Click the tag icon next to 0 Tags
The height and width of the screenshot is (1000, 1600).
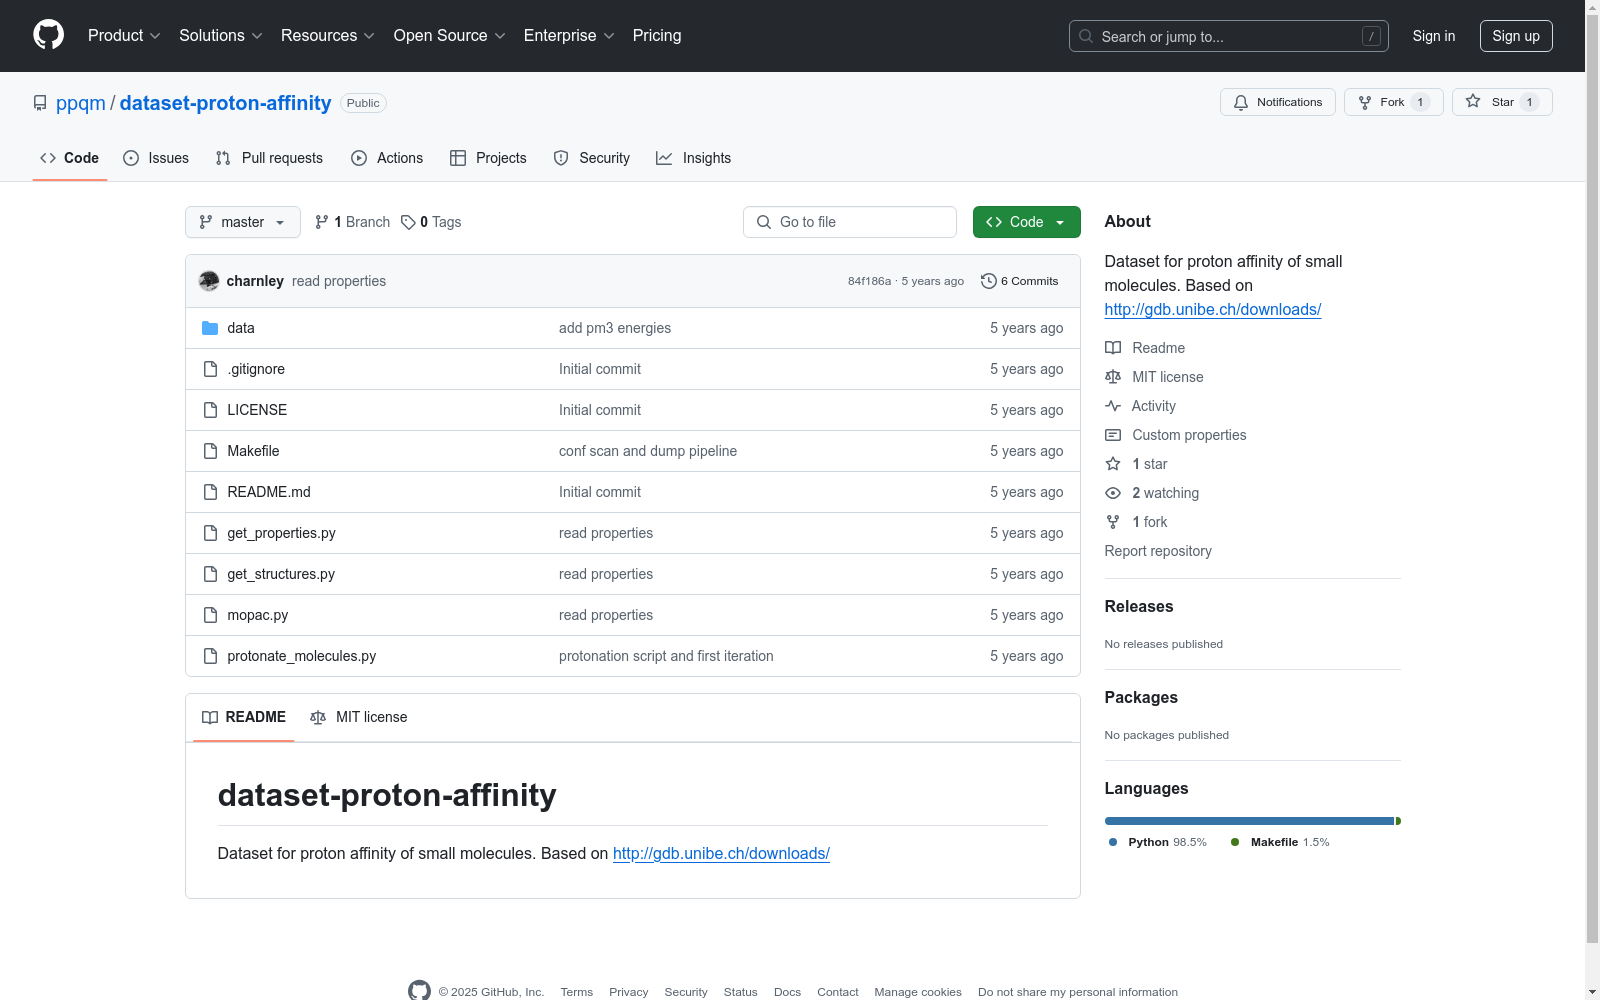click(x=408, y=222)
